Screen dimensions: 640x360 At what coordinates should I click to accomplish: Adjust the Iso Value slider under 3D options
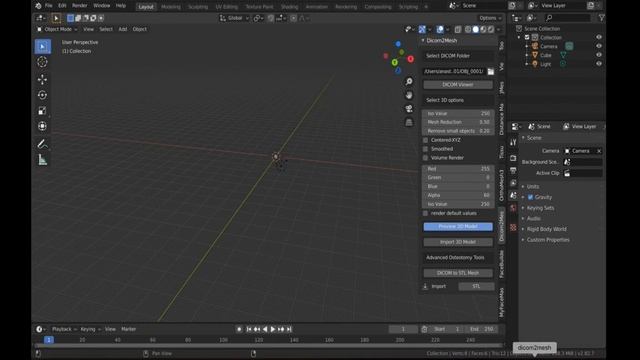[458, 113]
